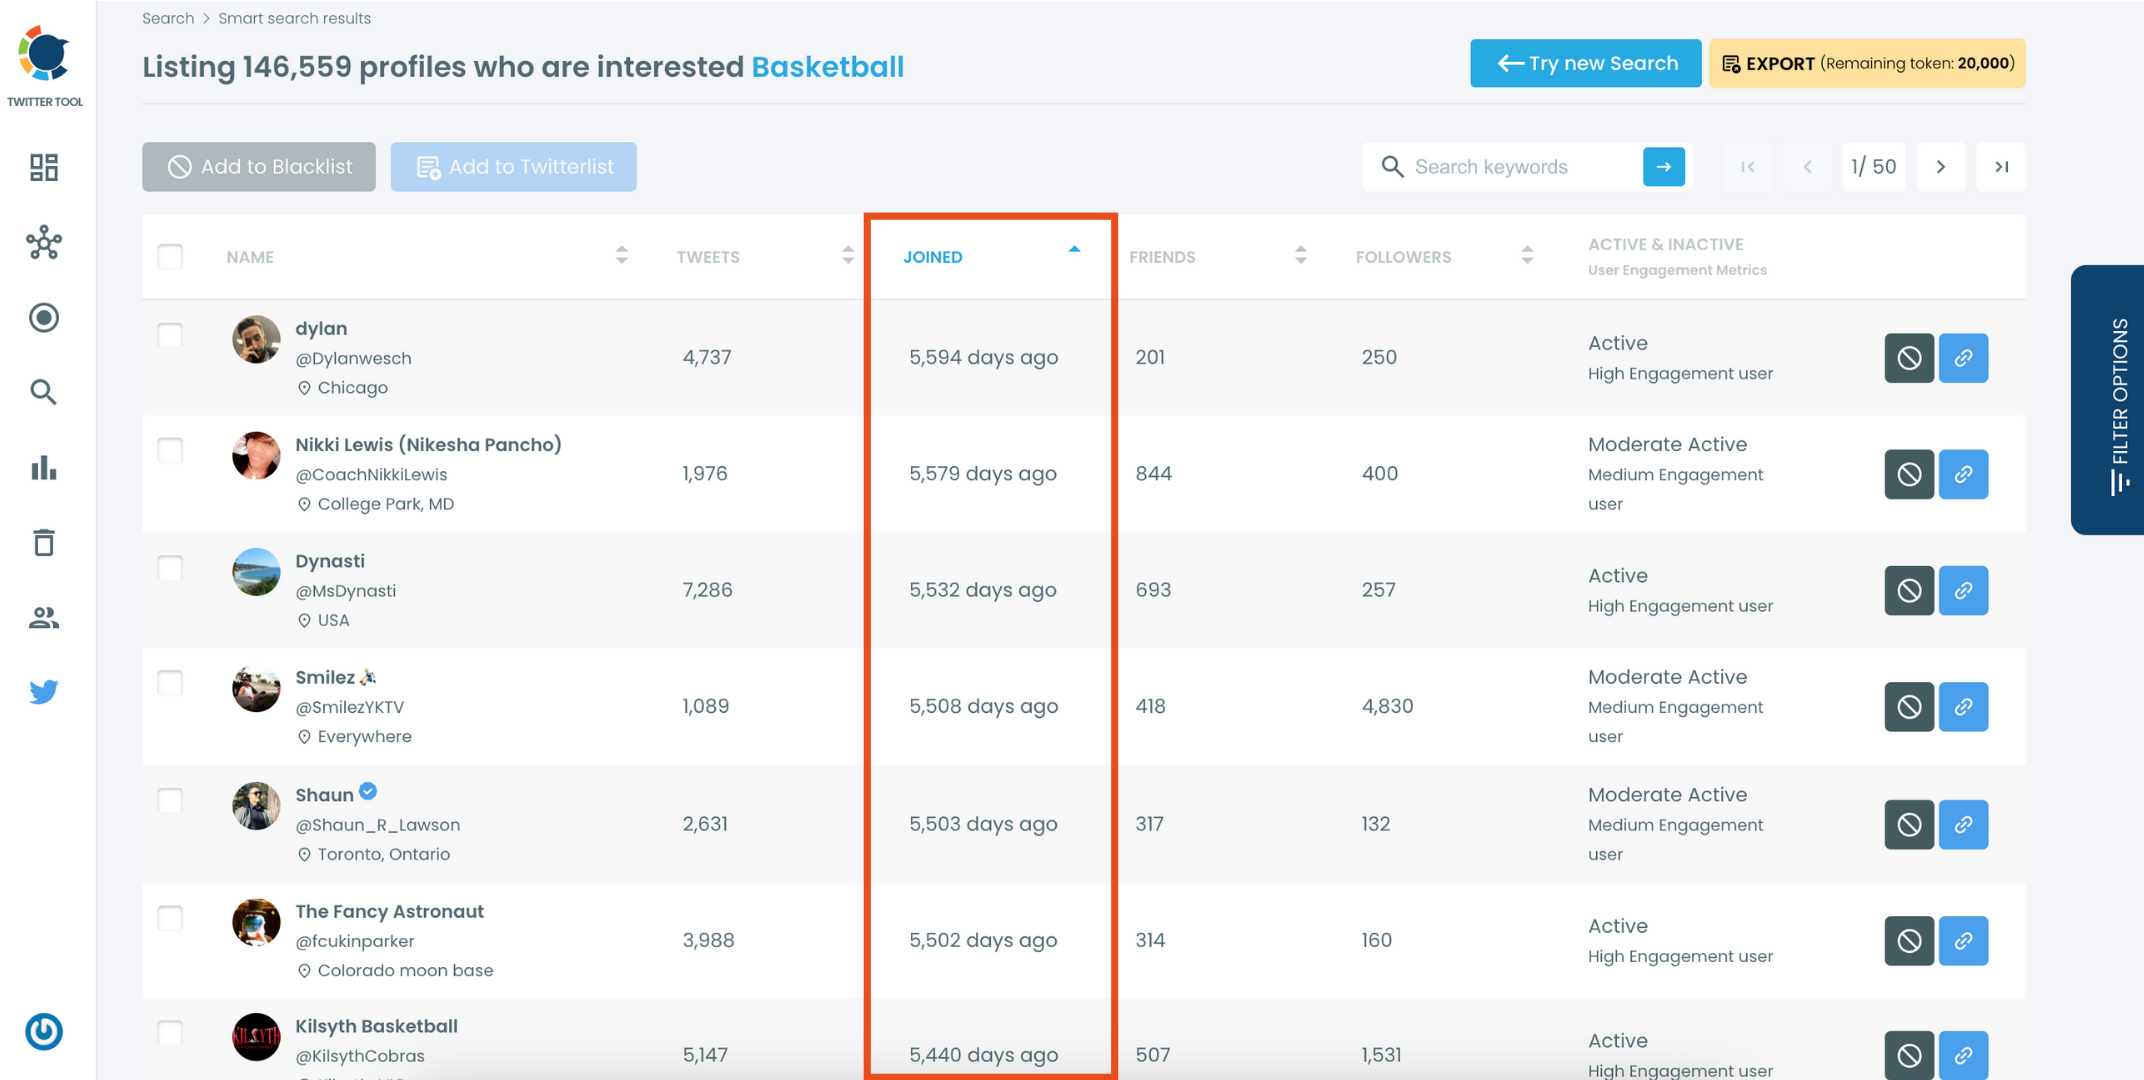Go to the last results page

coord(2001,167)
